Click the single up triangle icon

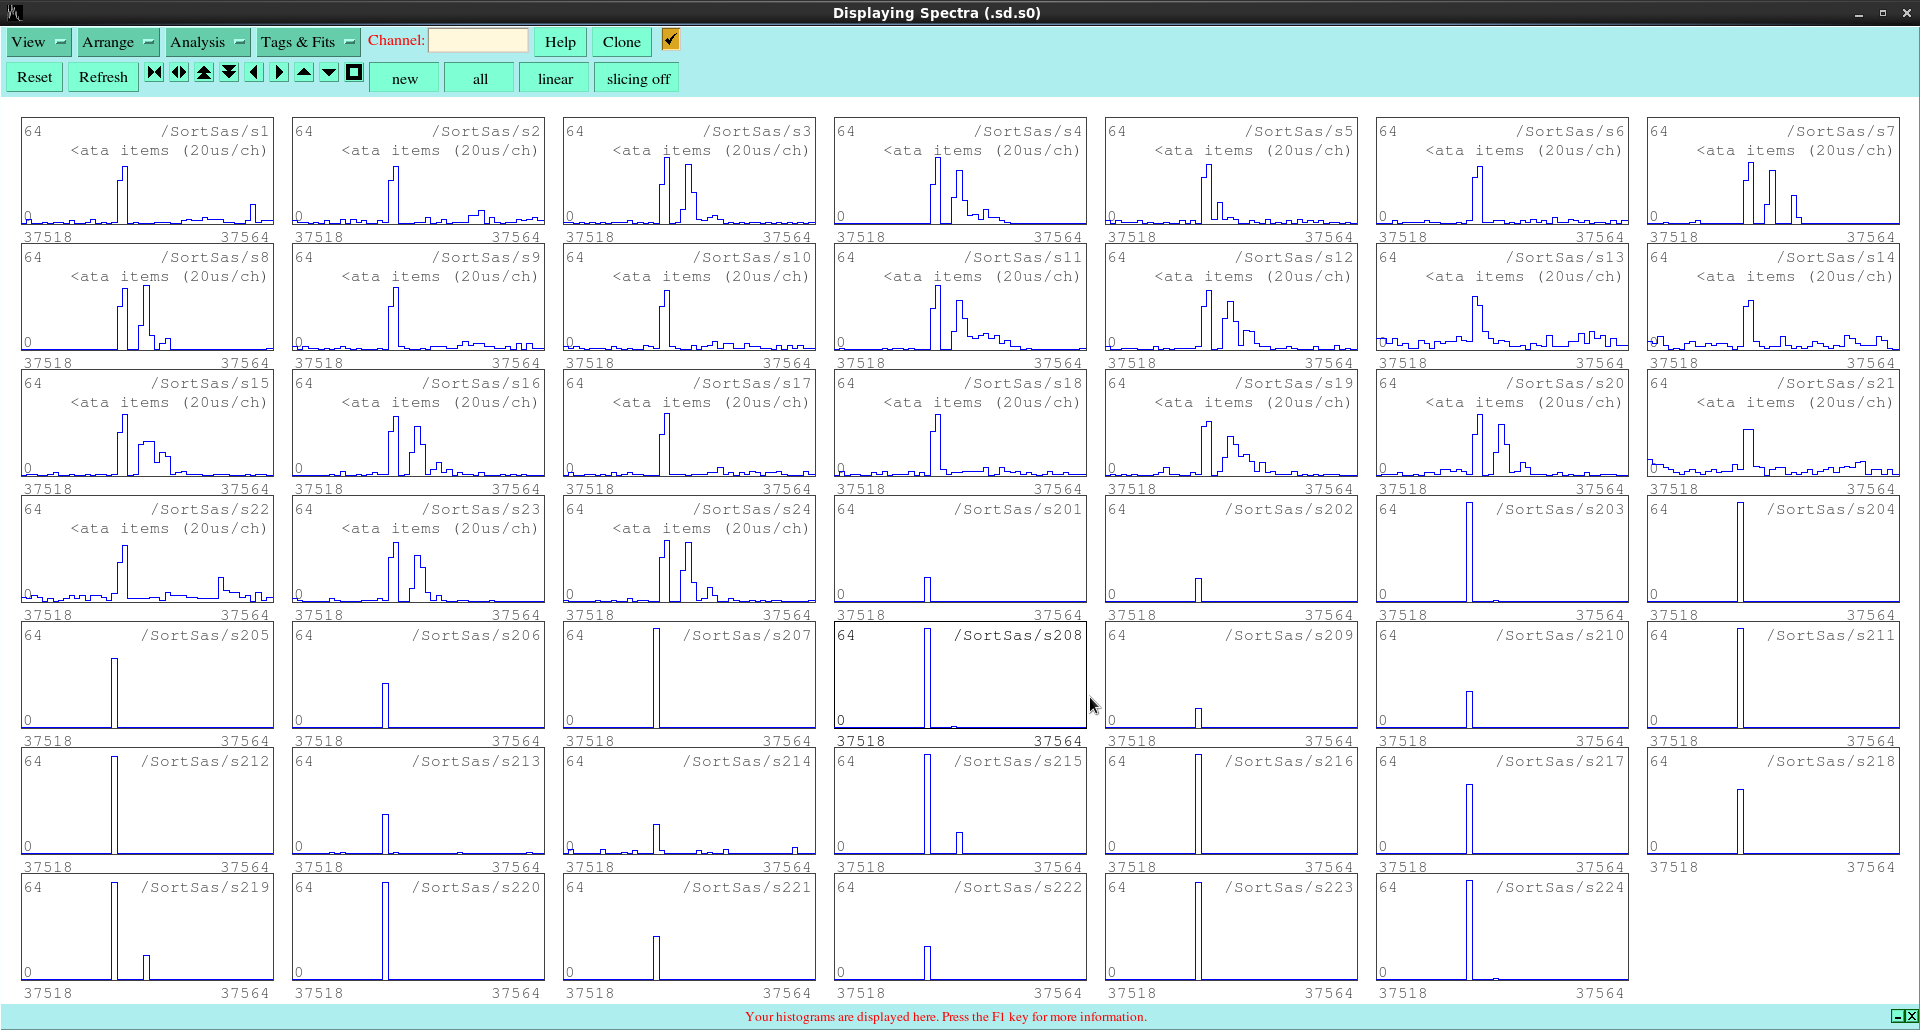304,72
